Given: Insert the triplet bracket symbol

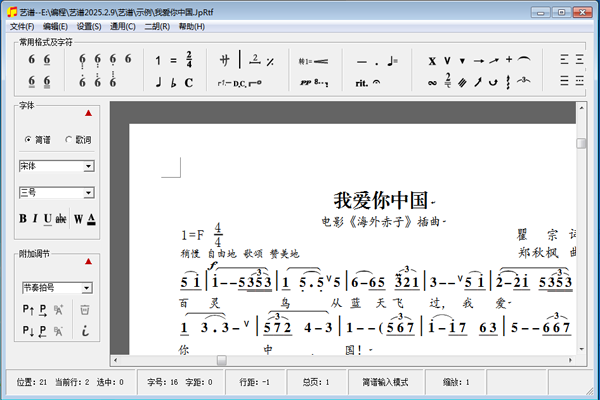Looking at the screenshot, I should click(x=523, y=80).
